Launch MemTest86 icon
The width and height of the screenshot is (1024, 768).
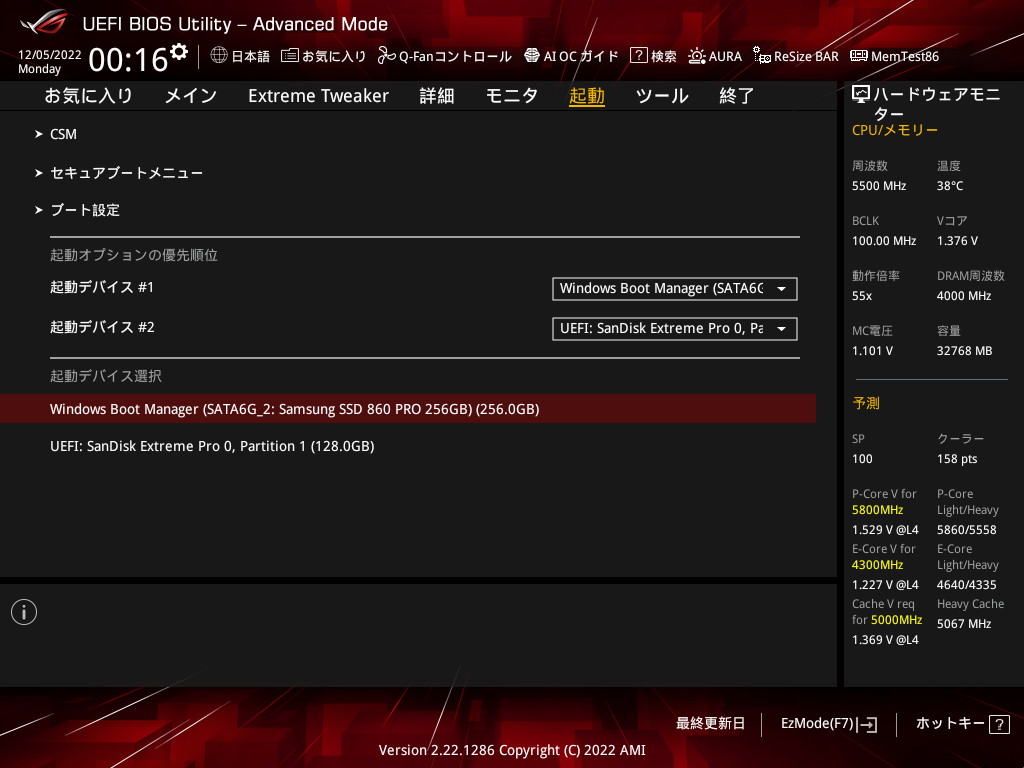coord(859,56)
